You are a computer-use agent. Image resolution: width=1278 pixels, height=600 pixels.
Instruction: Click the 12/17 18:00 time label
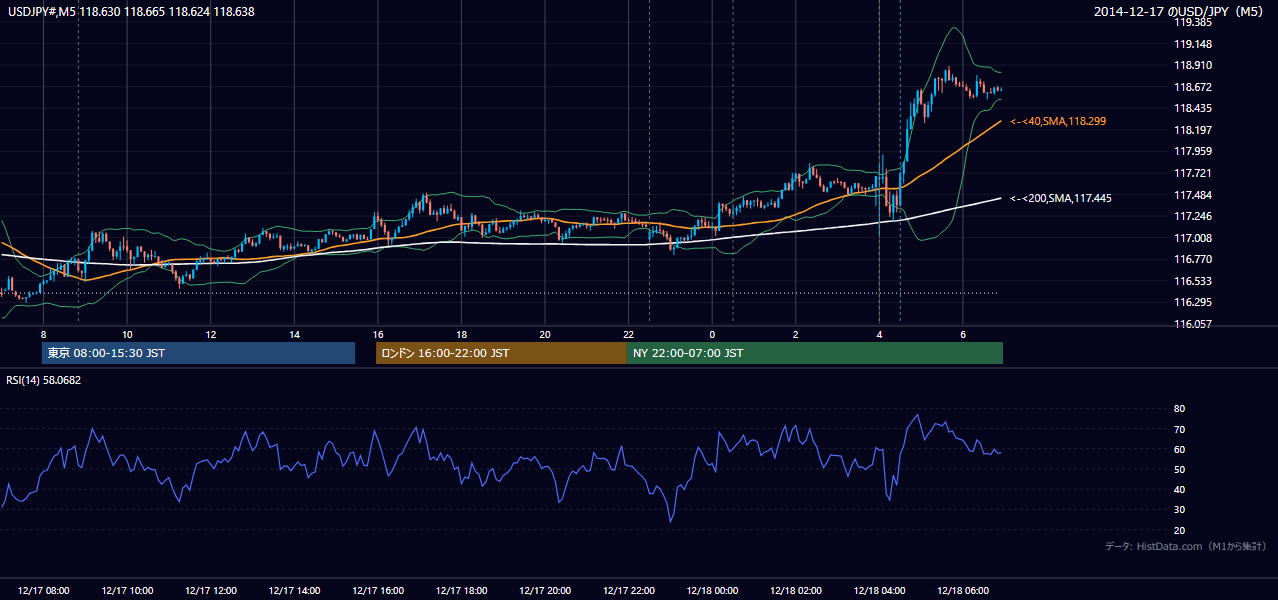pos(461,591)
